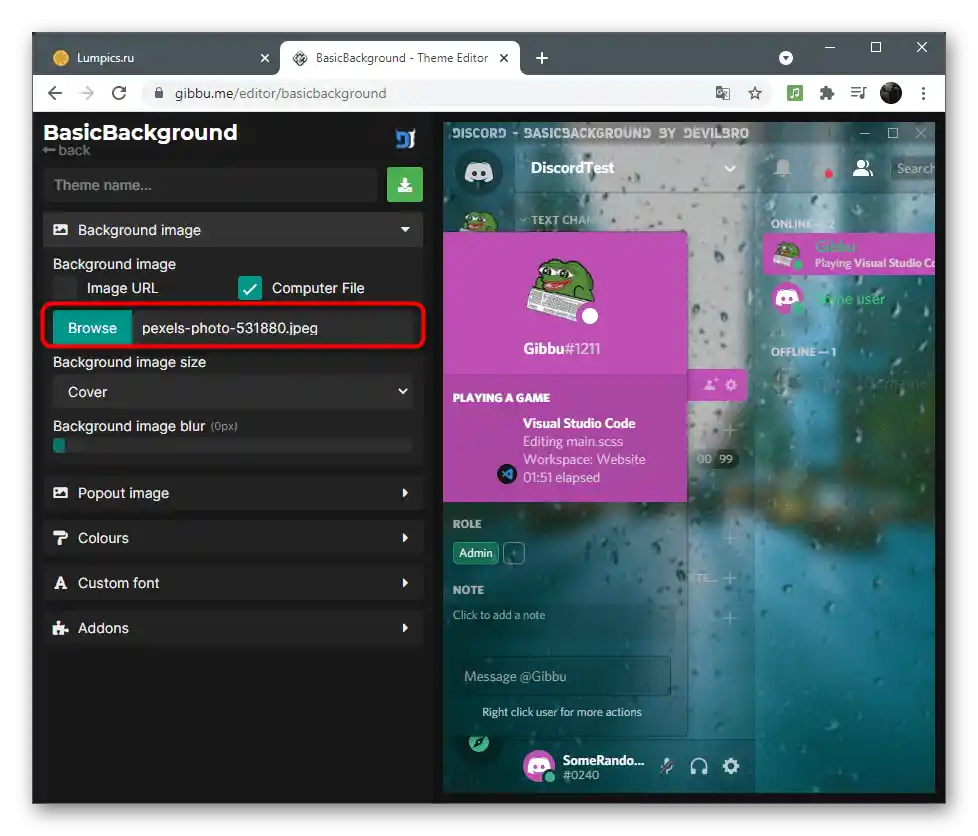The image size is (978, 836).
Task: Click the headphones deafen icon in preview
Action: [699, 766]
